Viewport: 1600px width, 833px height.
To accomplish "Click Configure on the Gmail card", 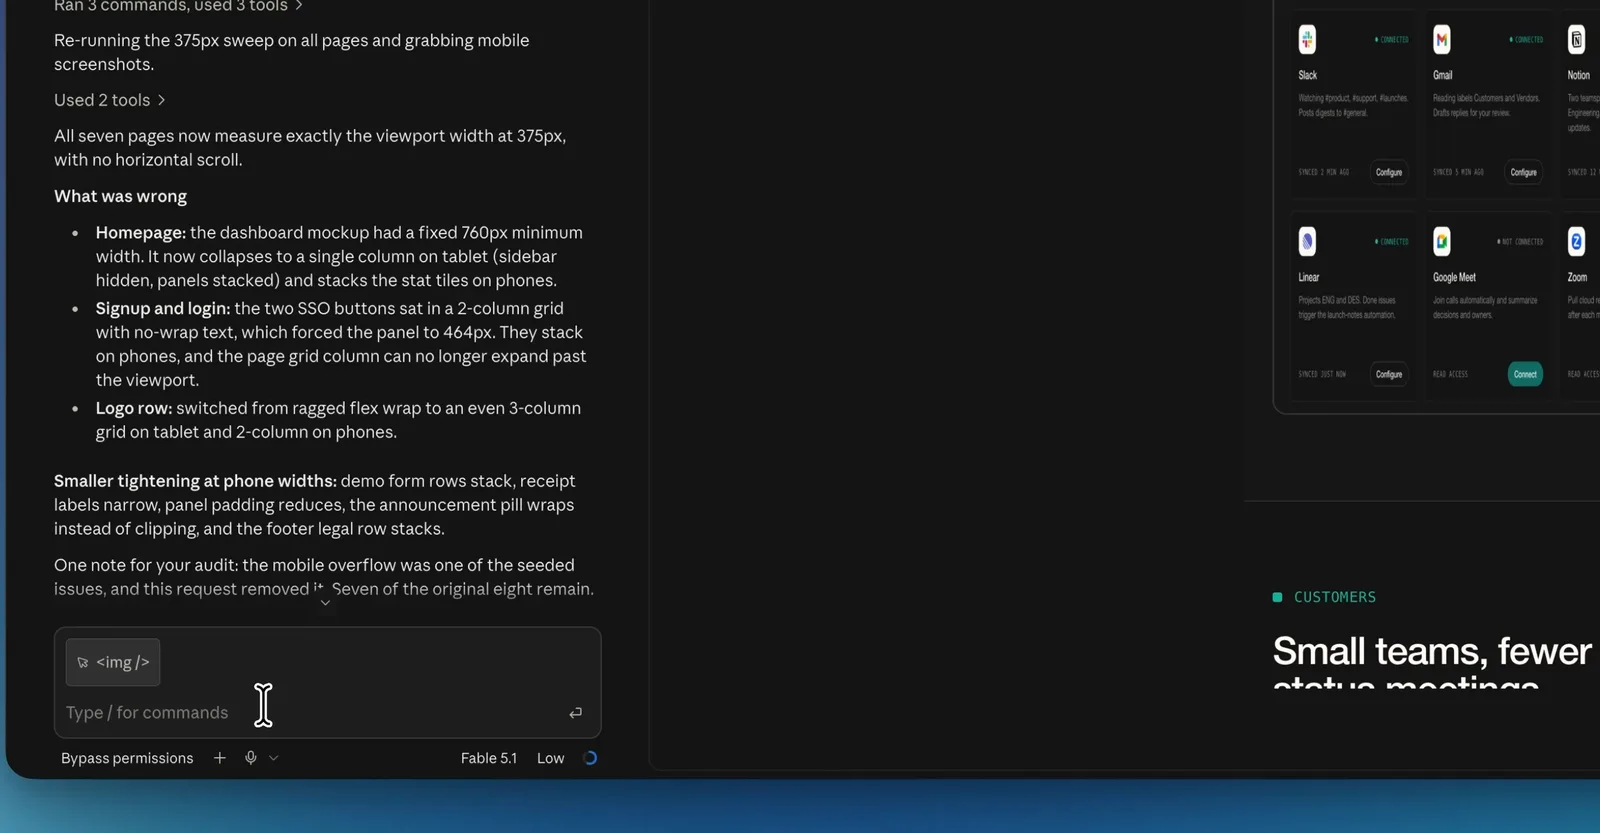I will pos(1524,172).
